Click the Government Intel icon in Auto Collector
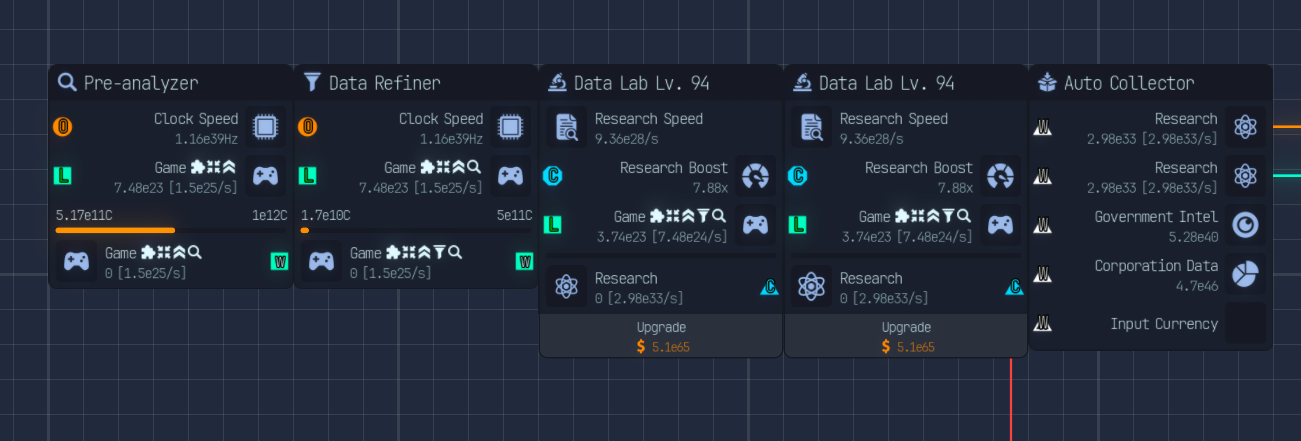Image resolution: width=1301 pixels, height=441 pixels. [1245, 225]
